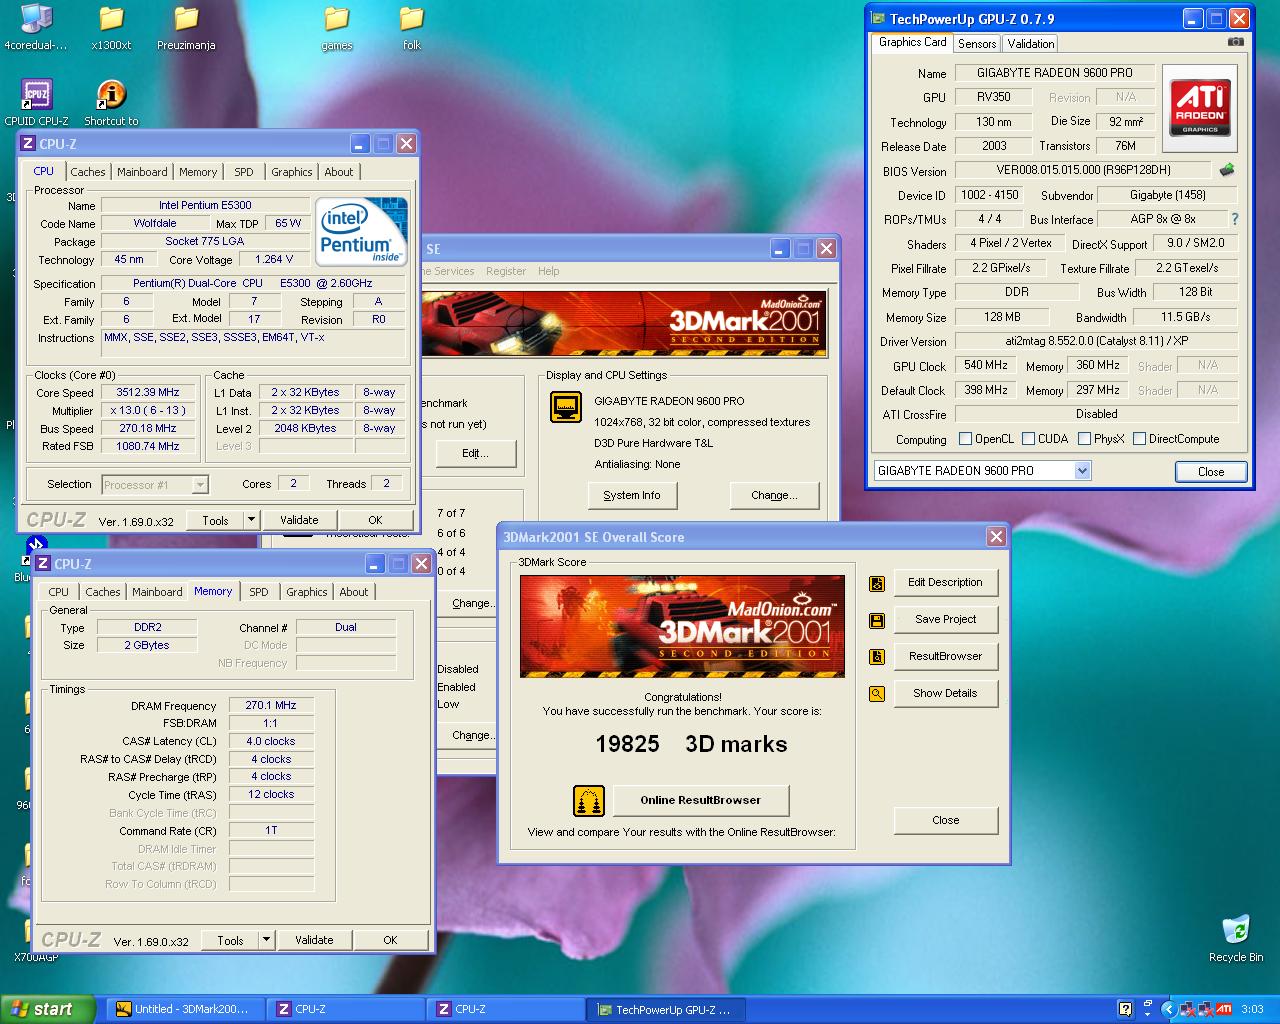Viewport: 1280px width, 1024px height.
Task: Open Graphics tab in top CPU-Z window
Action: click(292, 172)
